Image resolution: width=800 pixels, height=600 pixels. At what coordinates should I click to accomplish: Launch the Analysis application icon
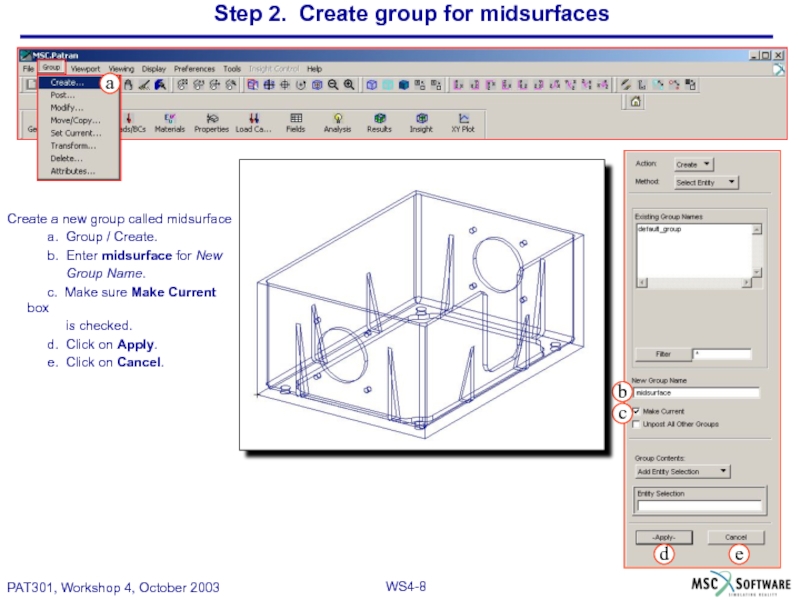[337, 123]
